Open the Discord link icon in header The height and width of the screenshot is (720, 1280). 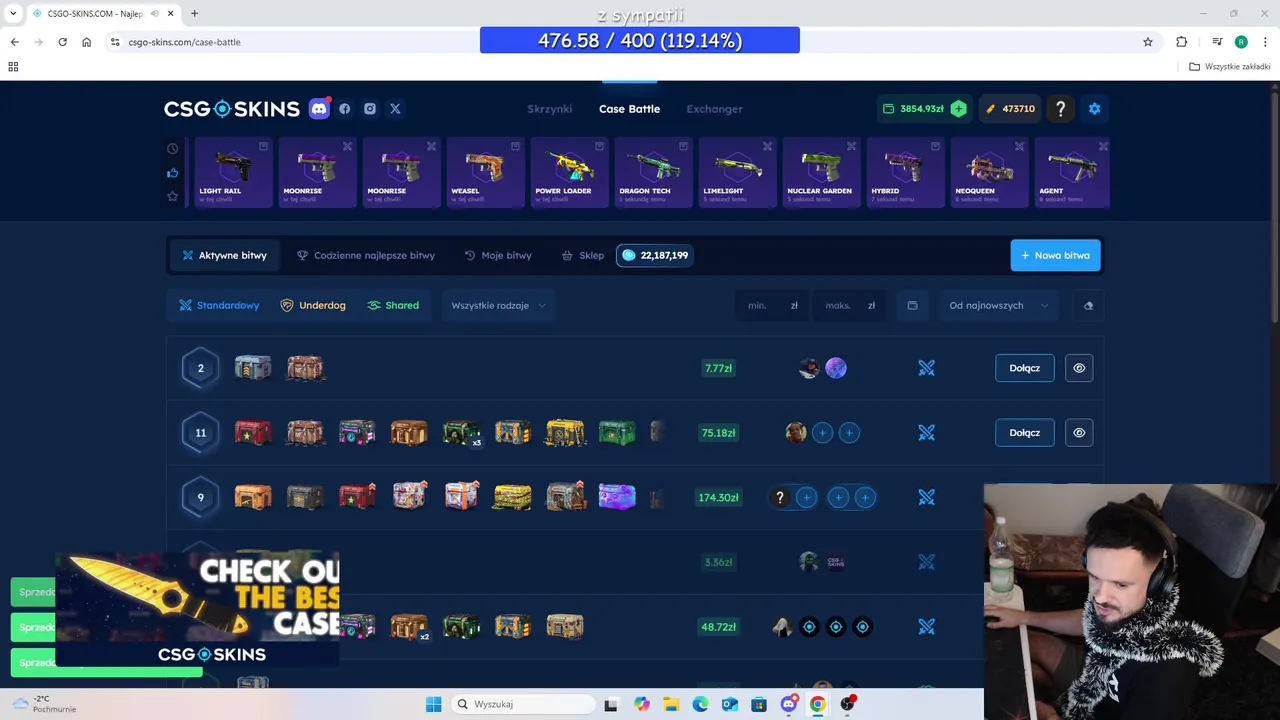pyautogui.click(x=319, y=109)
